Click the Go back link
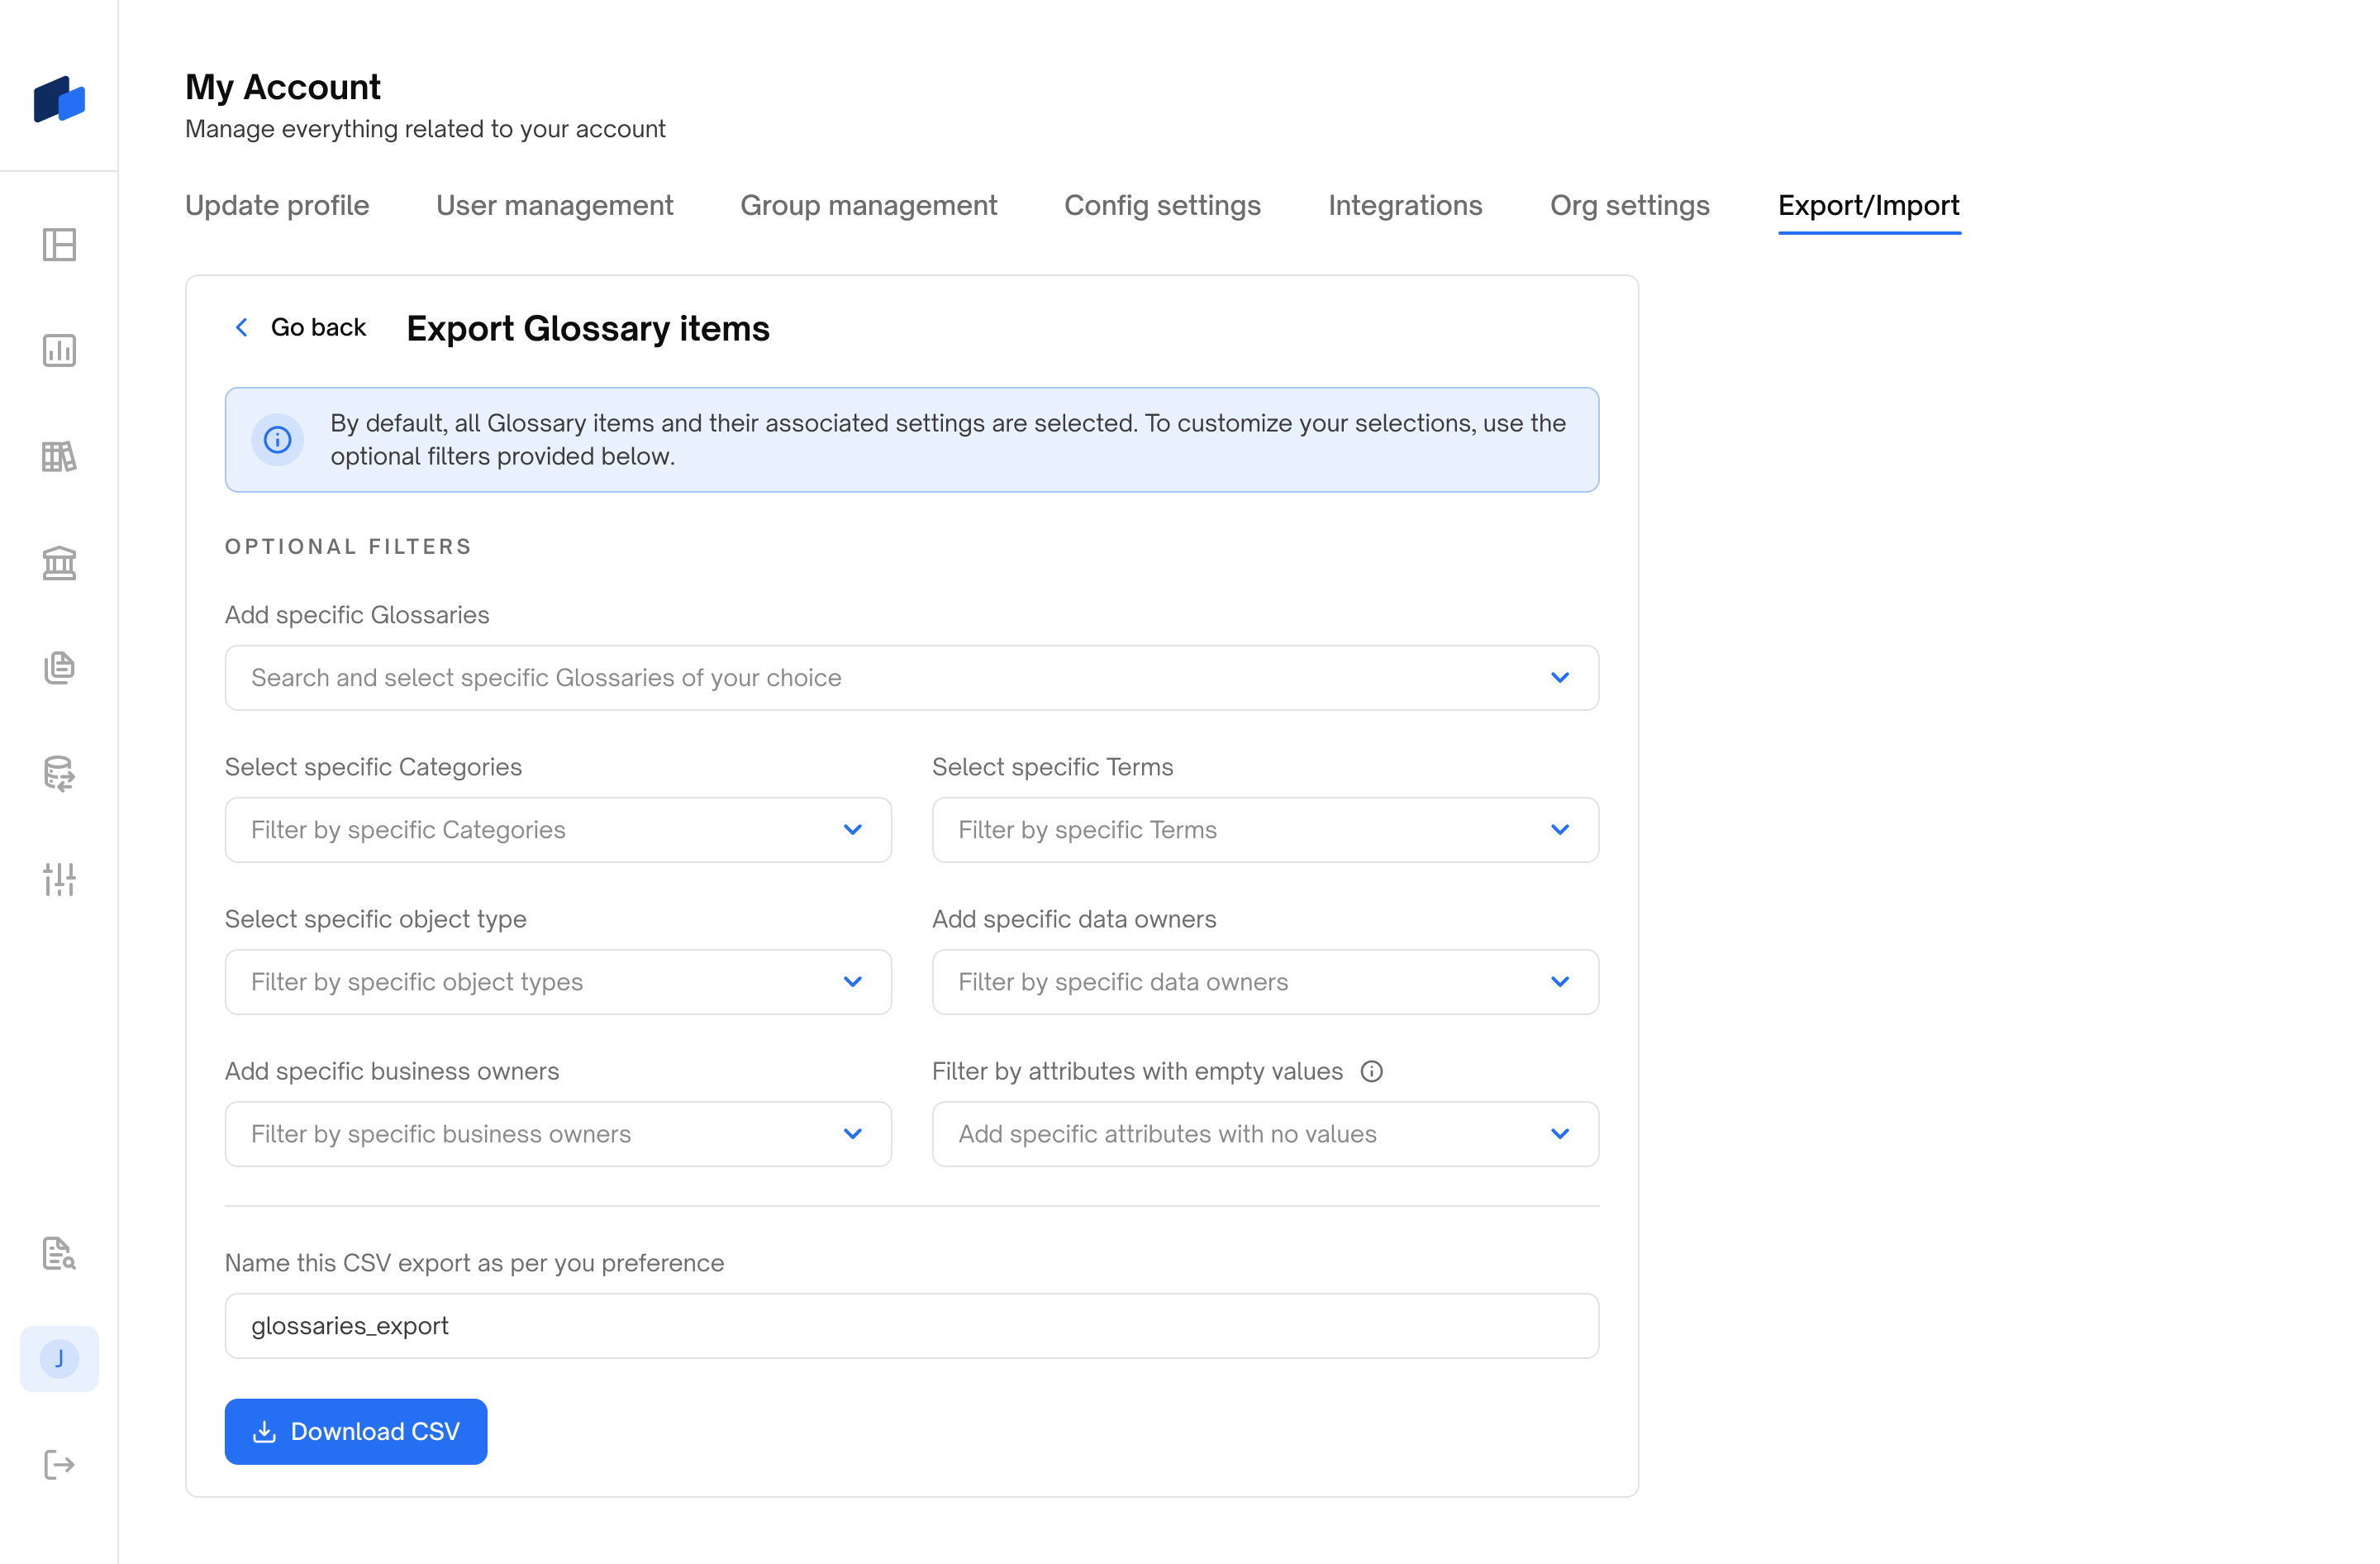The width and height of the screenshot is (2380, 1564). point(300,328)
